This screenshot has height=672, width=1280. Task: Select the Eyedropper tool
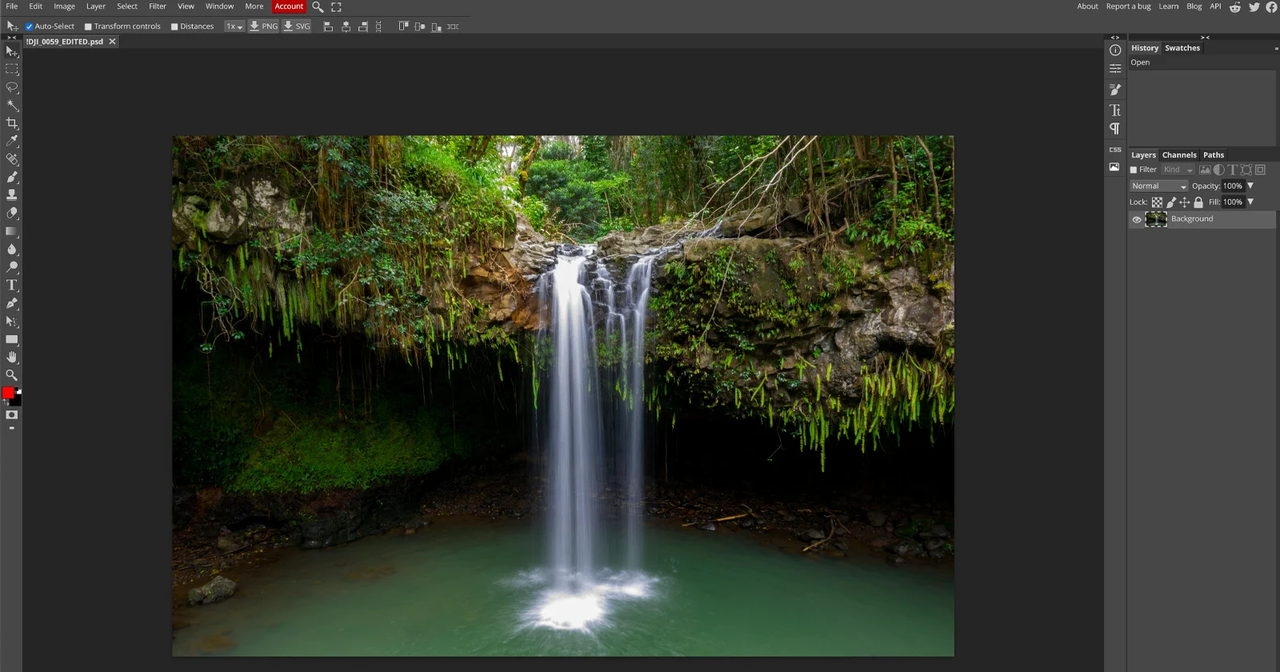(x=12, y=141)
